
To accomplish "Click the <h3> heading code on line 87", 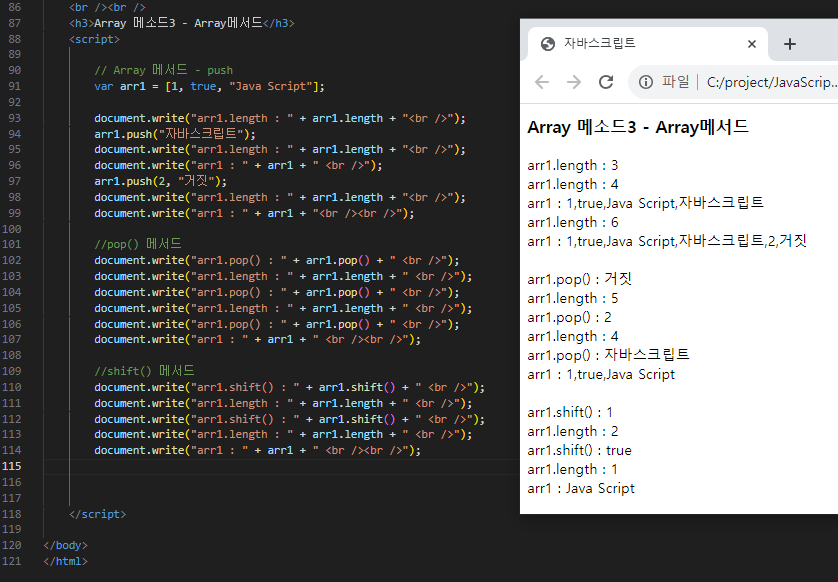I will coord(182,23).
